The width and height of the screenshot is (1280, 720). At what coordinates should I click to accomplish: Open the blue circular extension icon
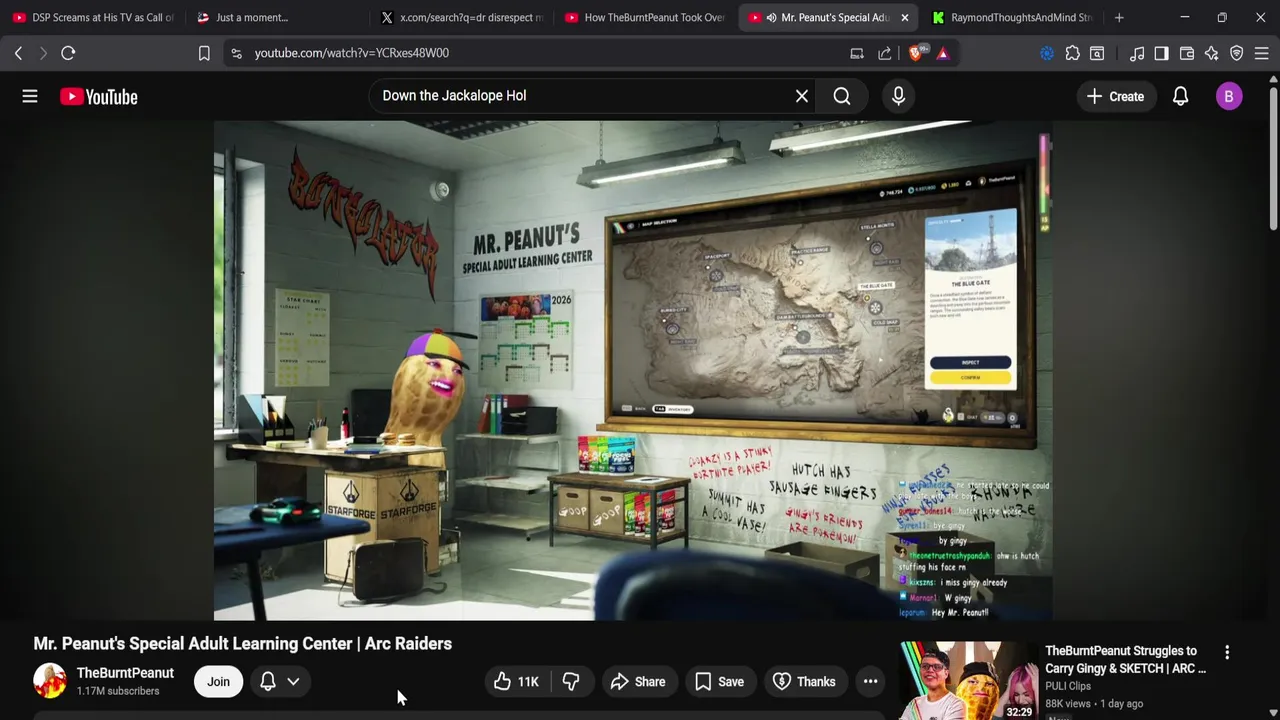[1047, 53]
